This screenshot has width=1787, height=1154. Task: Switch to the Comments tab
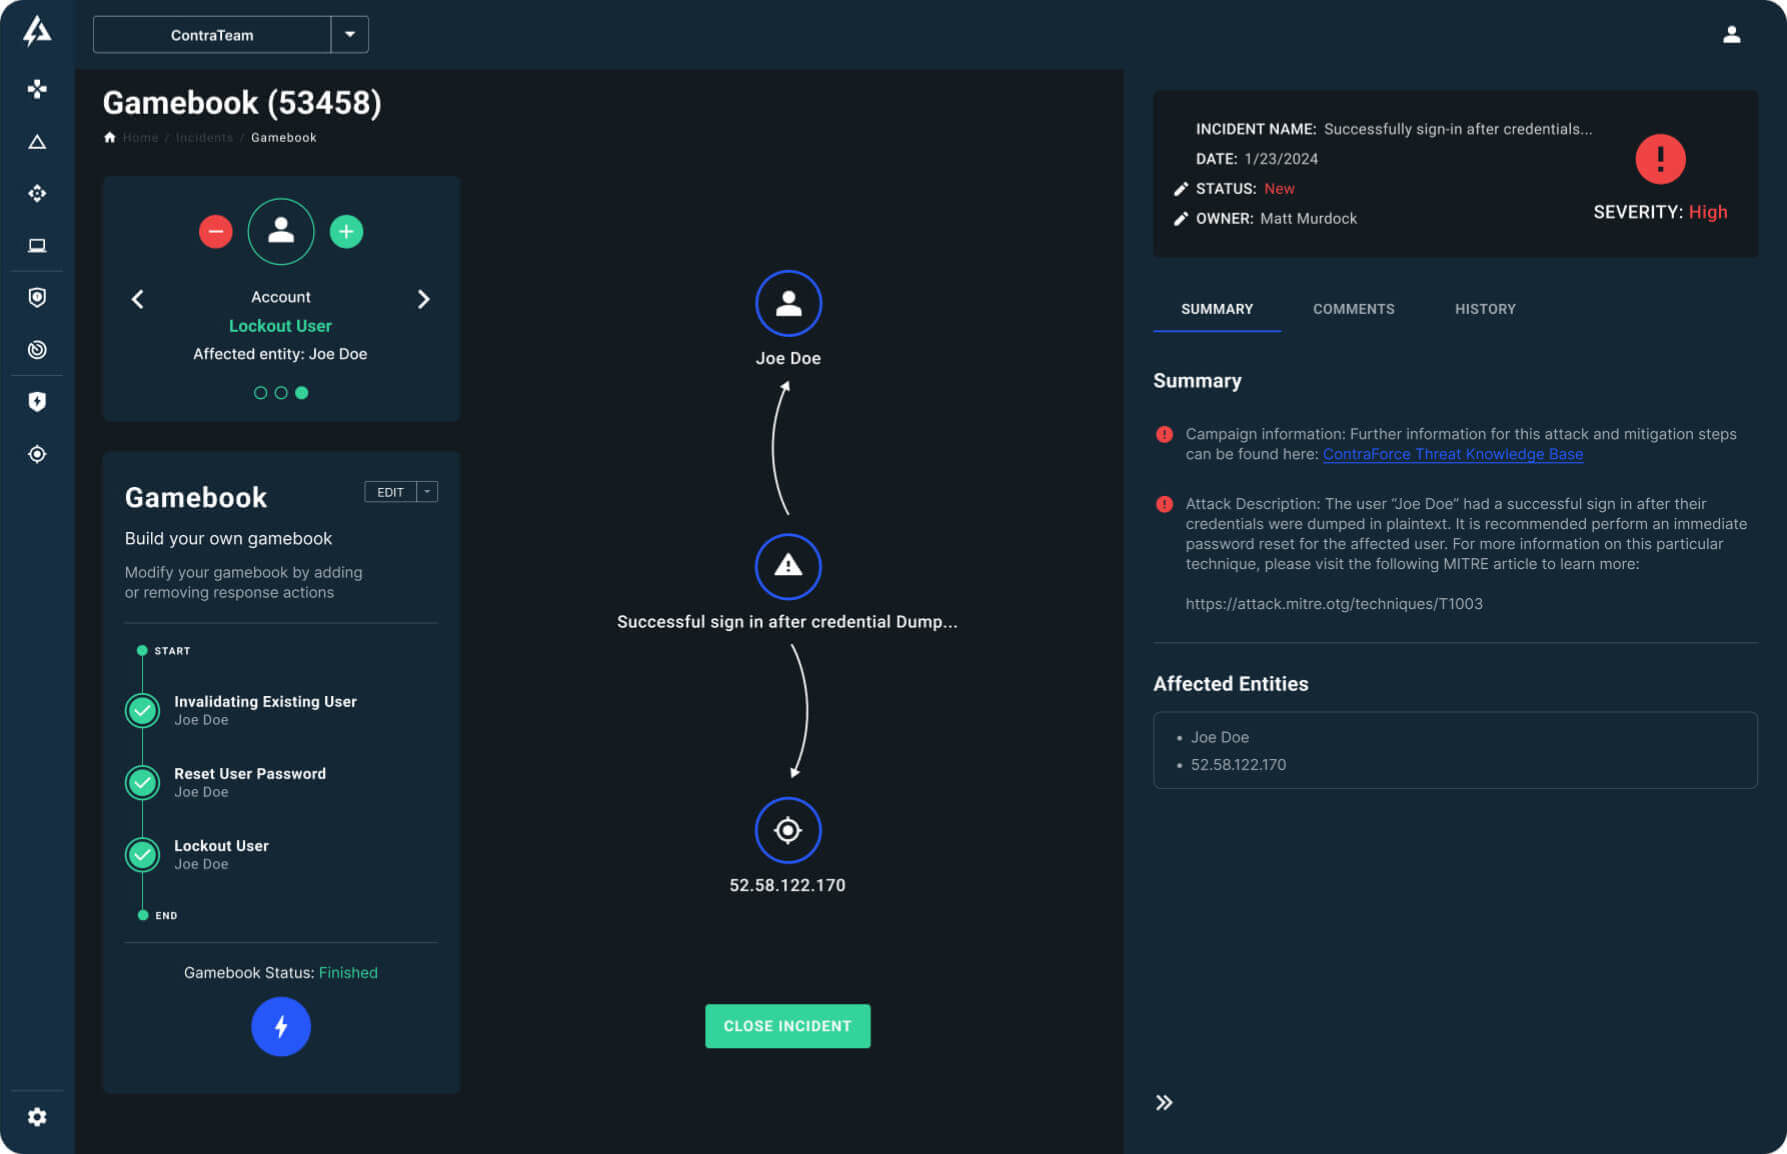coord(1353,309)
